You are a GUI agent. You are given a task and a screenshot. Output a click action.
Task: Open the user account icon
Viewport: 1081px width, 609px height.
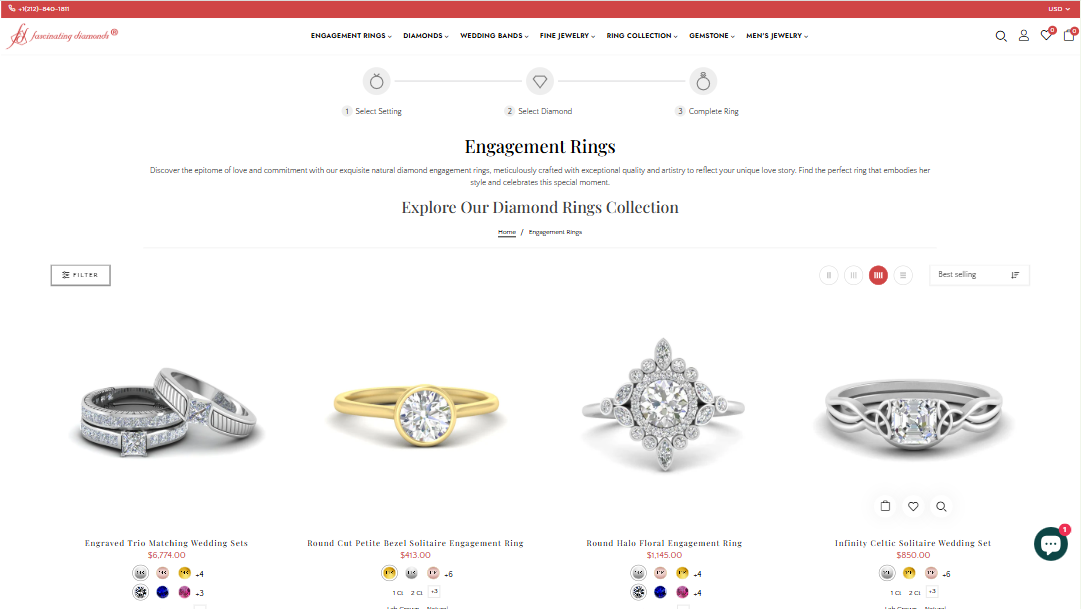coord(1024,35)
